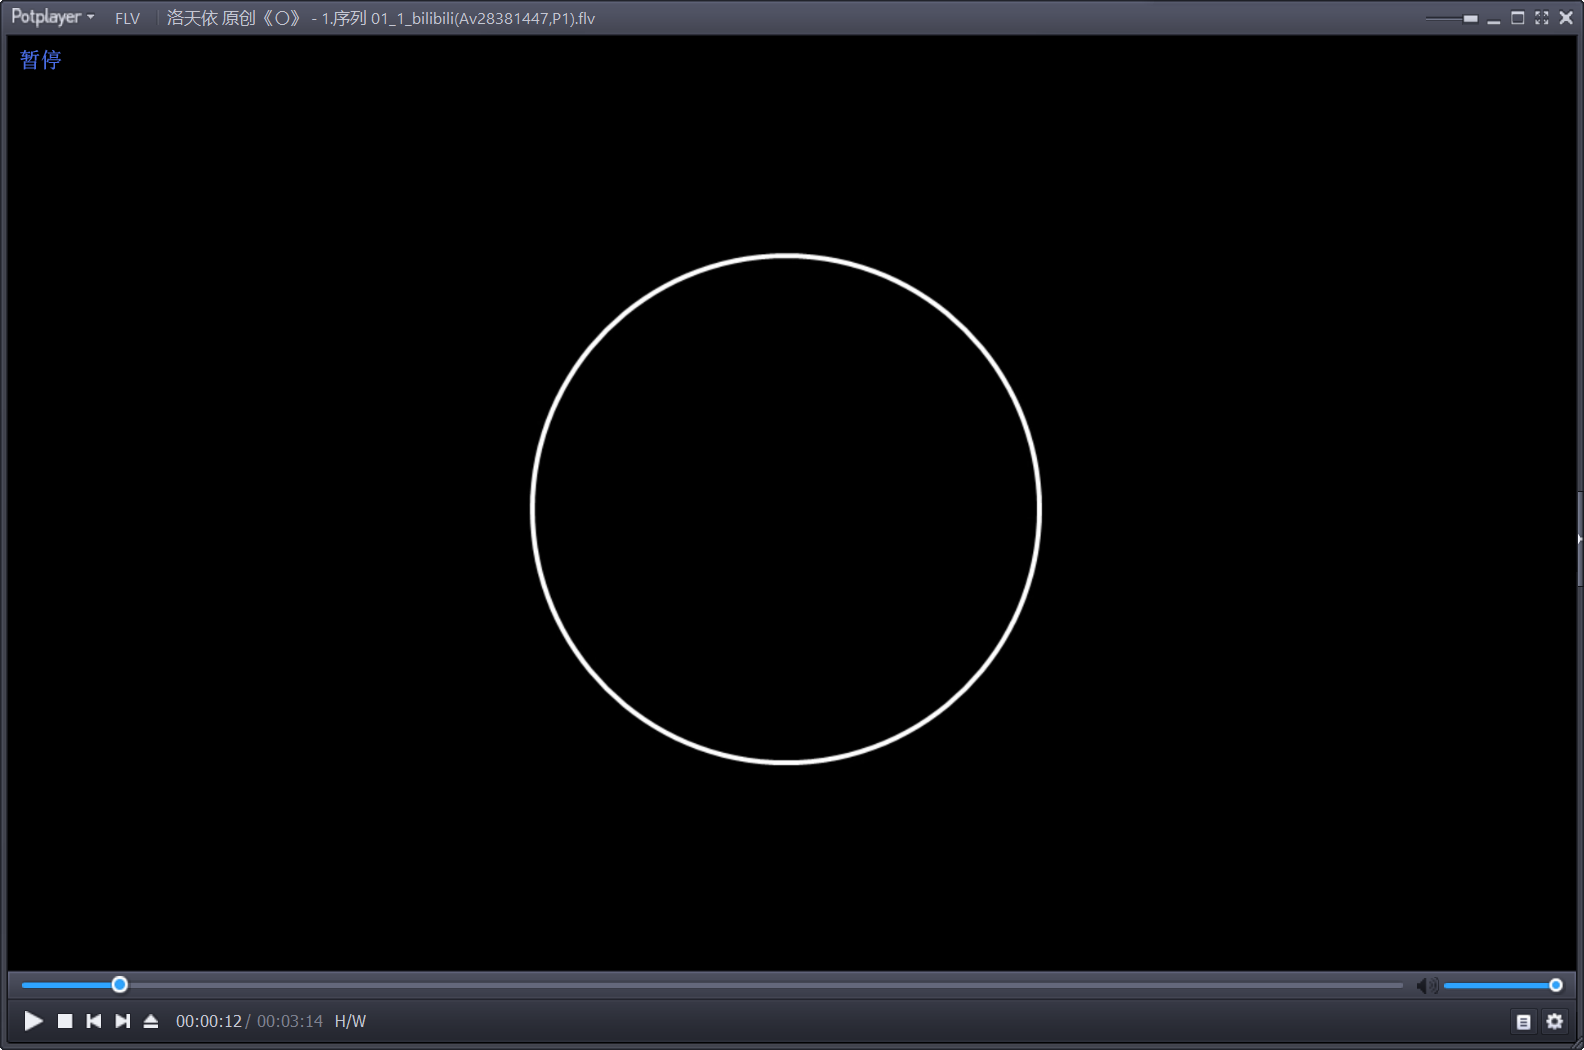Click the total duration 00:03:14
This screenshot has height=1050, width=1584.
point(290,1021)
